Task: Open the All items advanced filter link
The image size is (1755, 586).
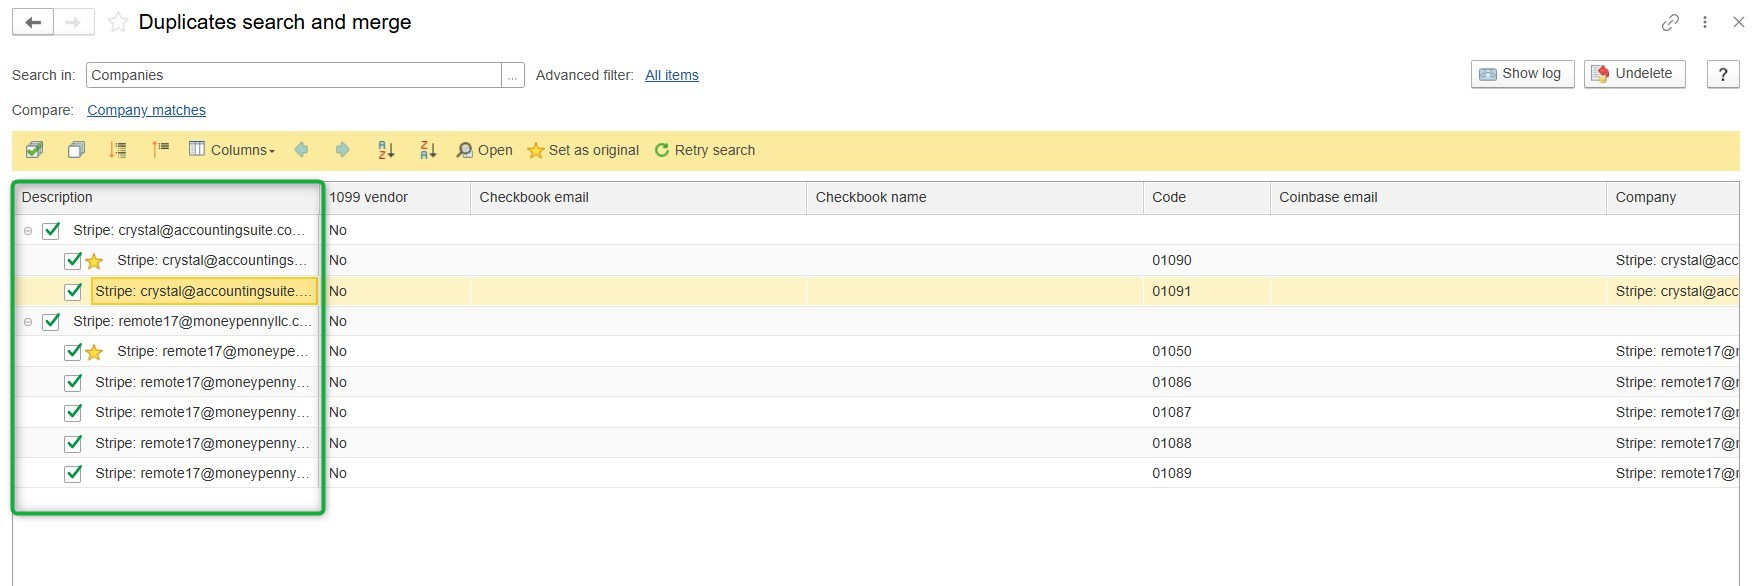Action: [671, 75]
